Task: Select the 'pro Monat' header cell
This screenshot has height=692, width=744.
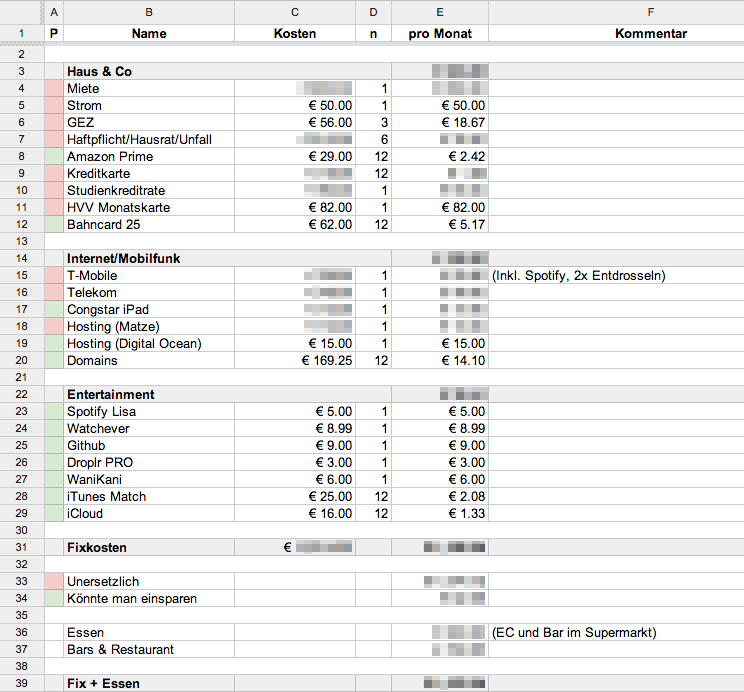Action: (440, 33)
